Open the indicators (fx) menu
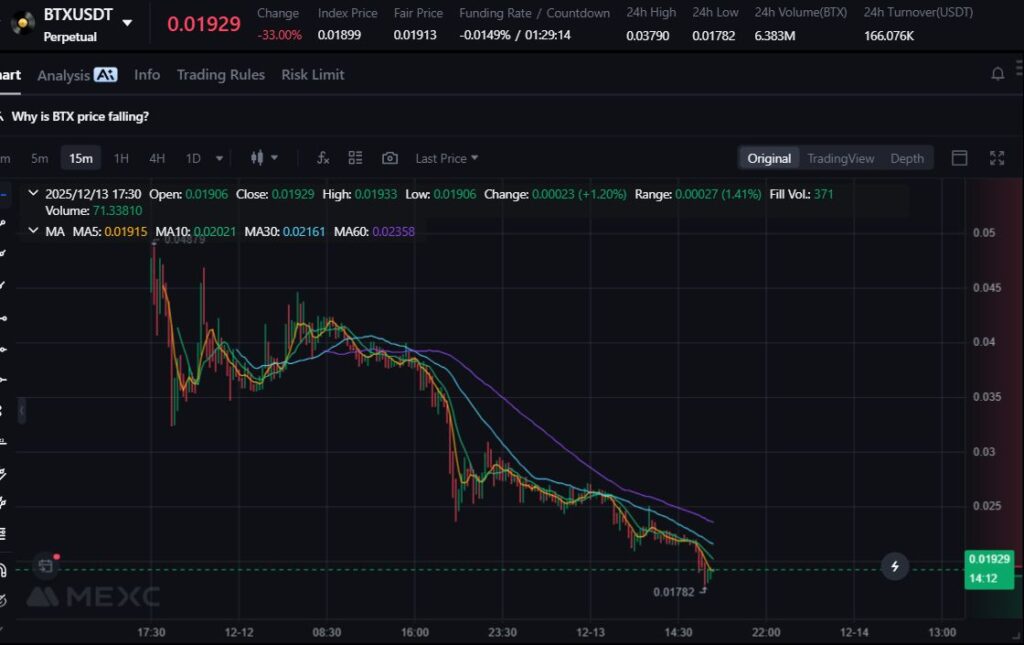 coord(323,158)
